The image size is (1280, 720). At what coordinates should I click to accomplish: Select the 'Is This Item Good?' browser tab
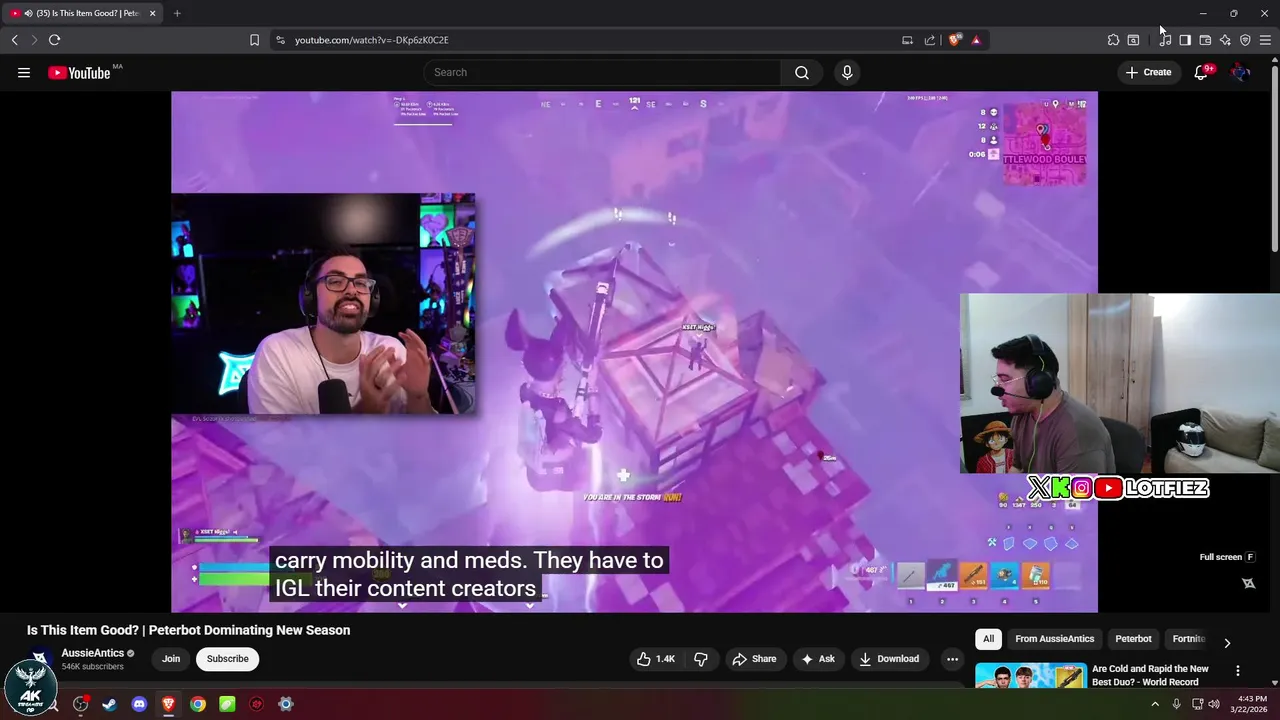pyautogui.click(x=83, y=13)
